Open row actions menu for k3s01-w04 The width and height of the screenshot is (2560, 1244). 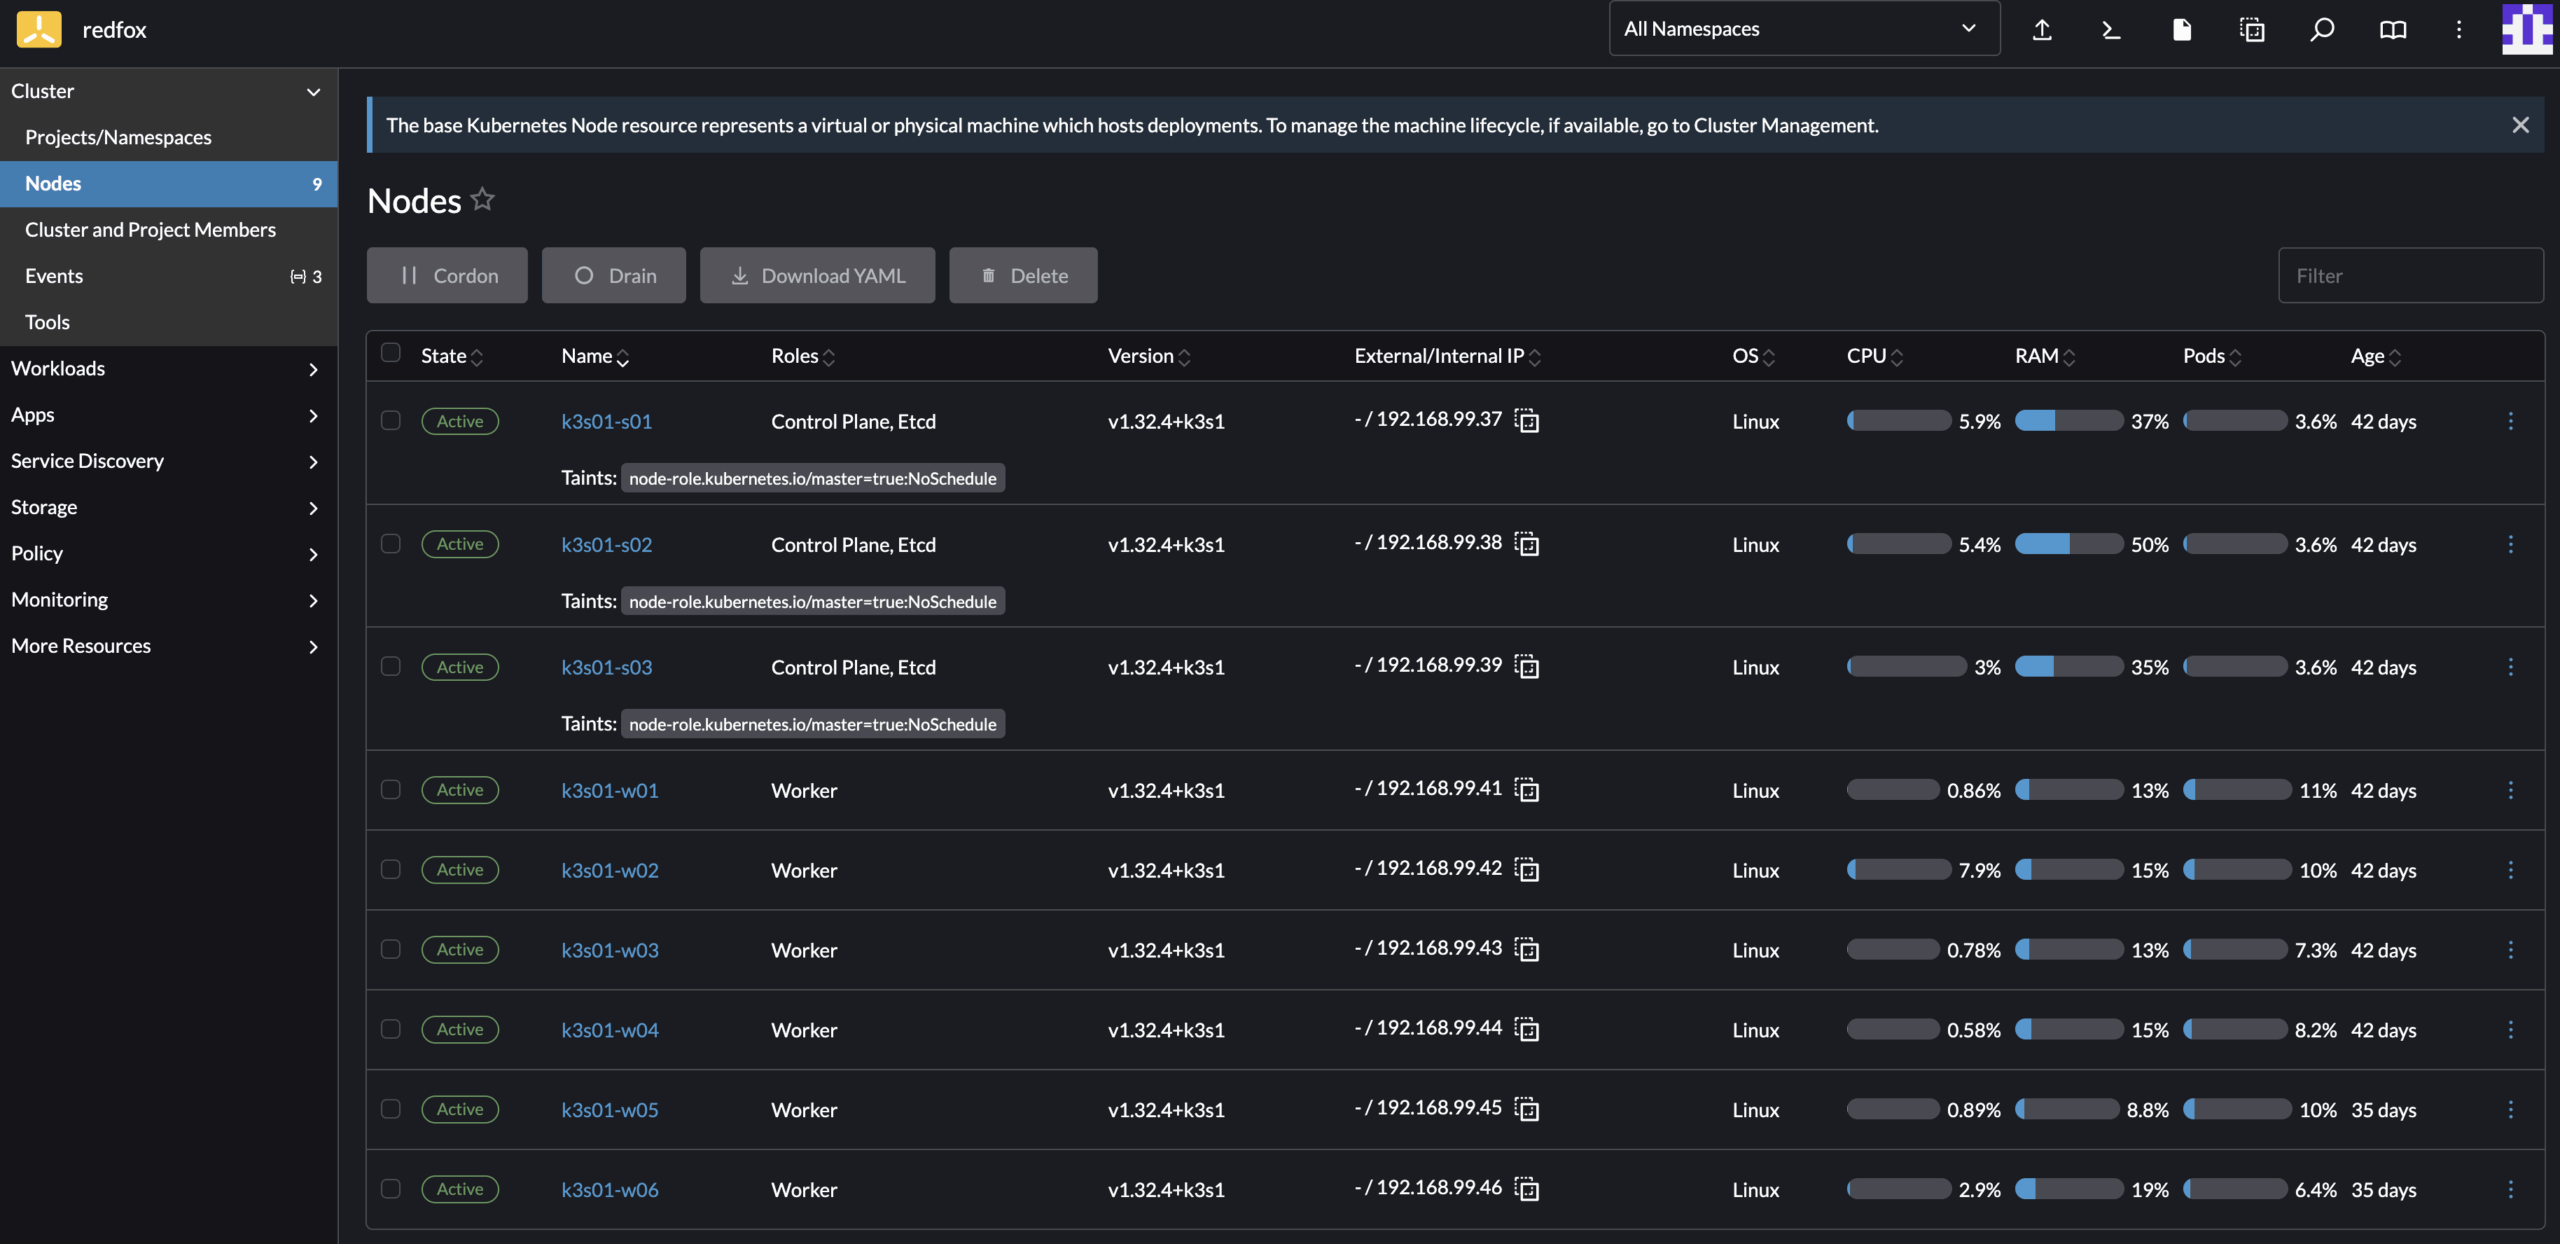coord(2510,1030)
